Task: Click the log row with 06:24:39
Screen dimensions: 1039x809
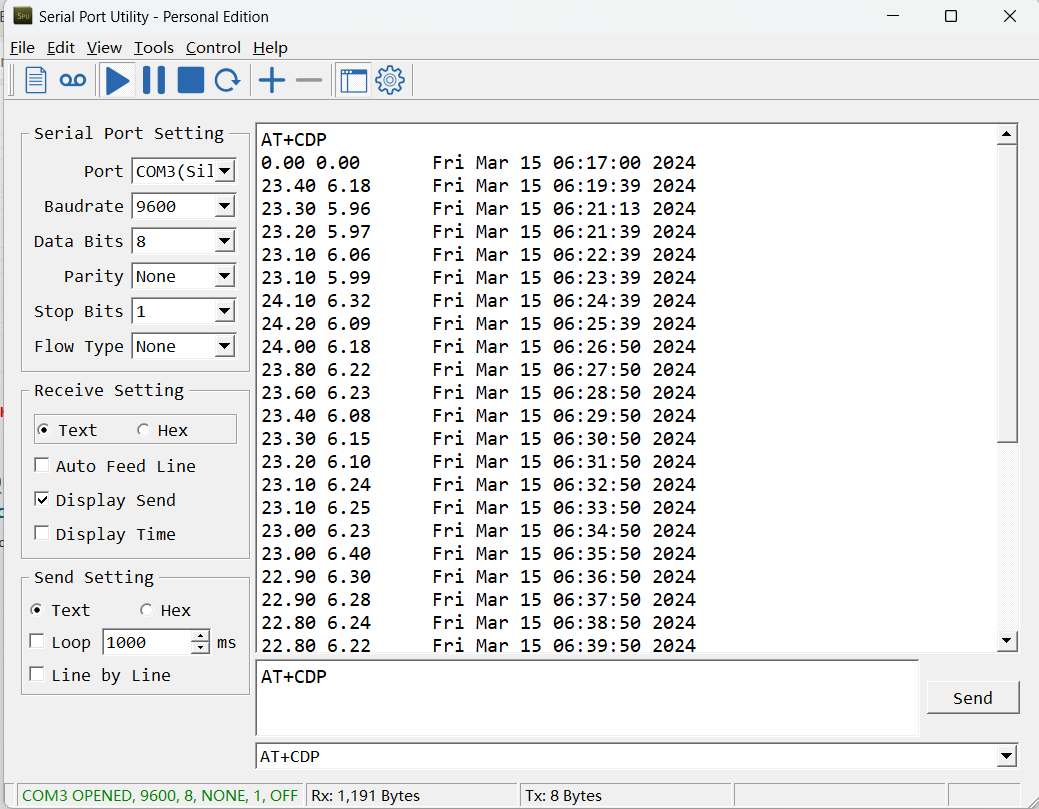Action: click(x=478, y=301)
